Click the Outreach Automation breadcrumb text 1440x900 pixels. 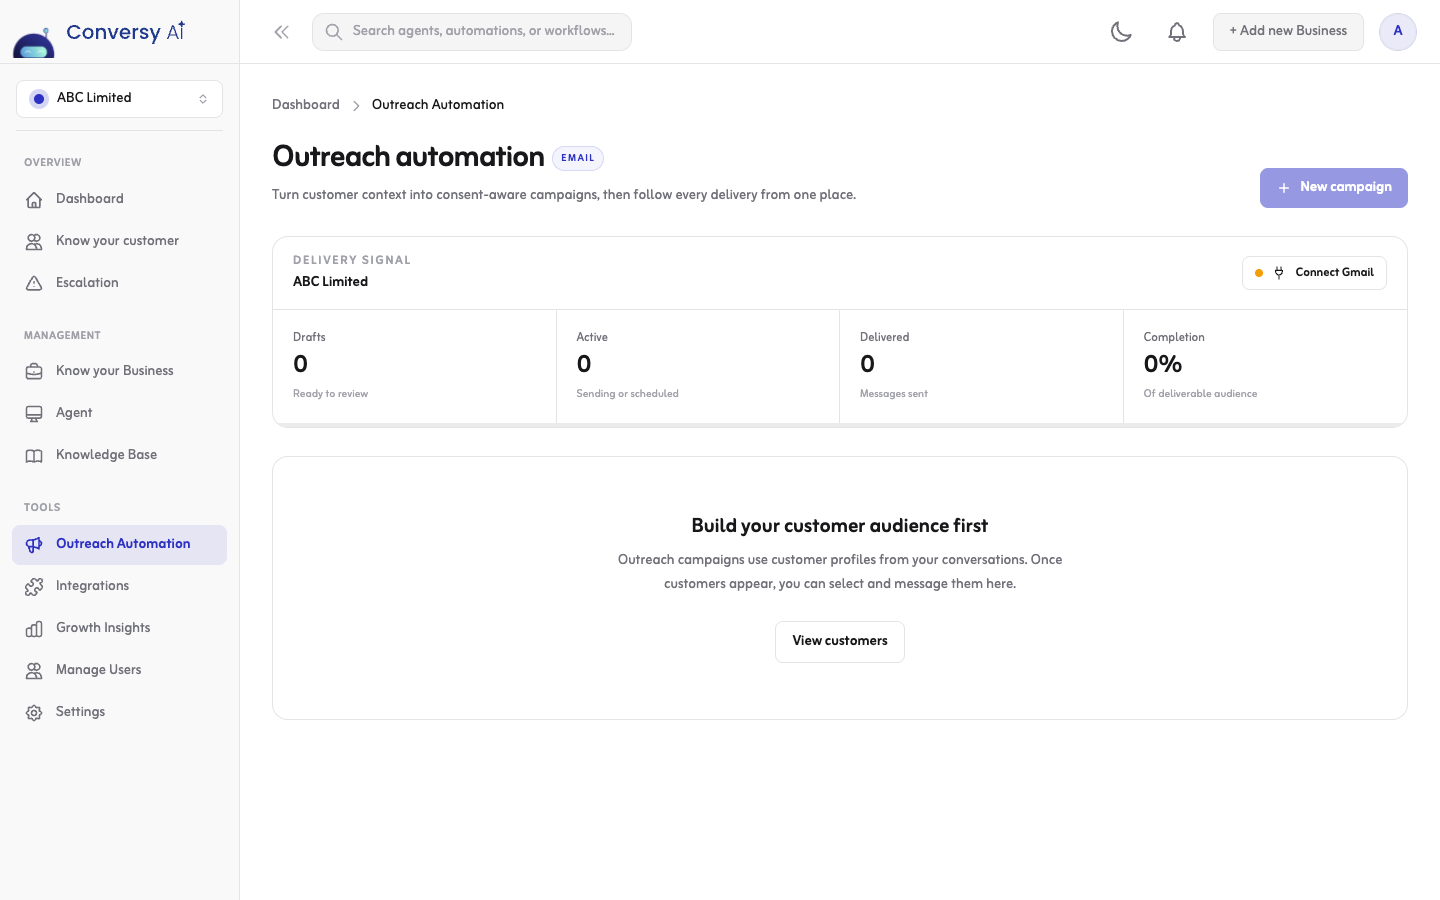click(x=438, y=105)
